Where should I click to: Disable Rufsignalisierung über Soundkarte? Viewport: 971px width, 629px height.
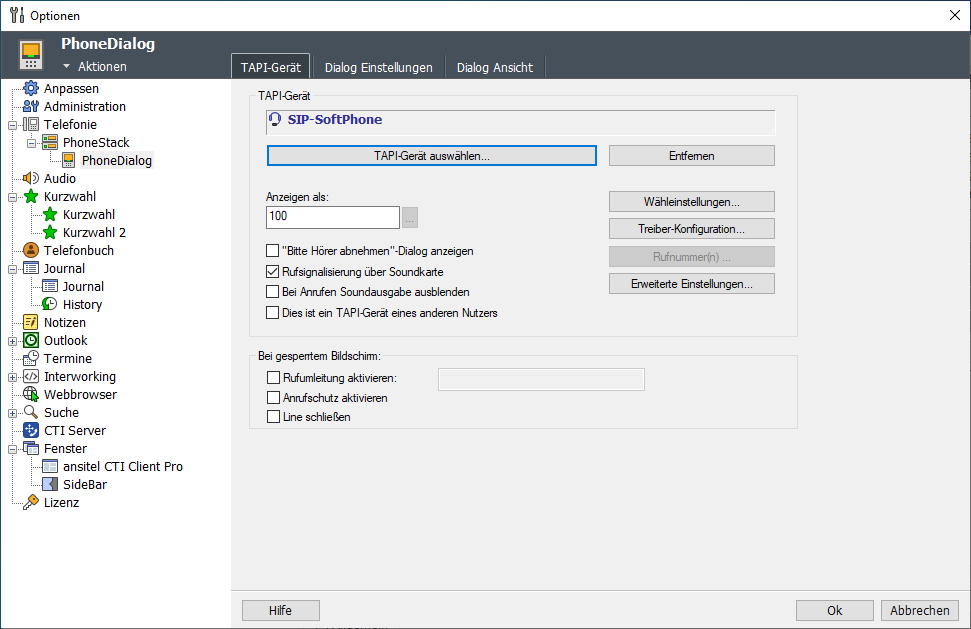coord(271,270)
